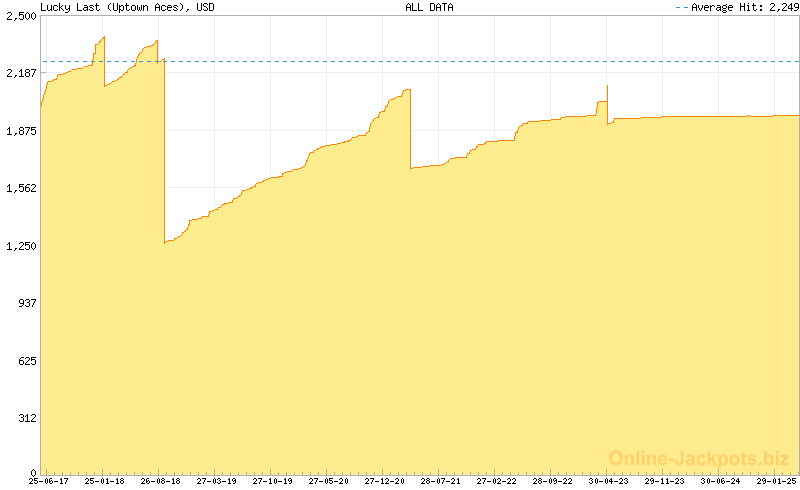Select the 29-01-25 date axis label
This screenshot has height=490, width=800.
click(777, 481)
